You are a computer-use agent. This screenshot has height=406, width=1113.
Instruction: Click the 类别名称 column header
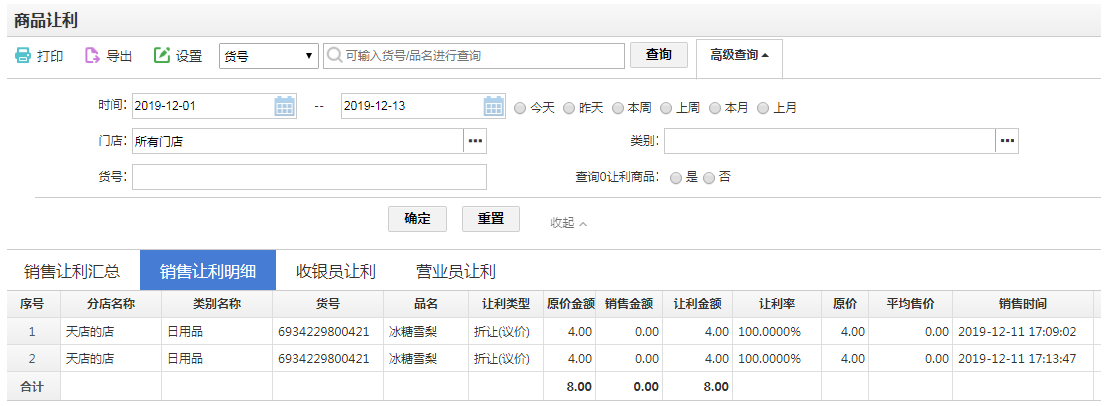click(216, 304)
